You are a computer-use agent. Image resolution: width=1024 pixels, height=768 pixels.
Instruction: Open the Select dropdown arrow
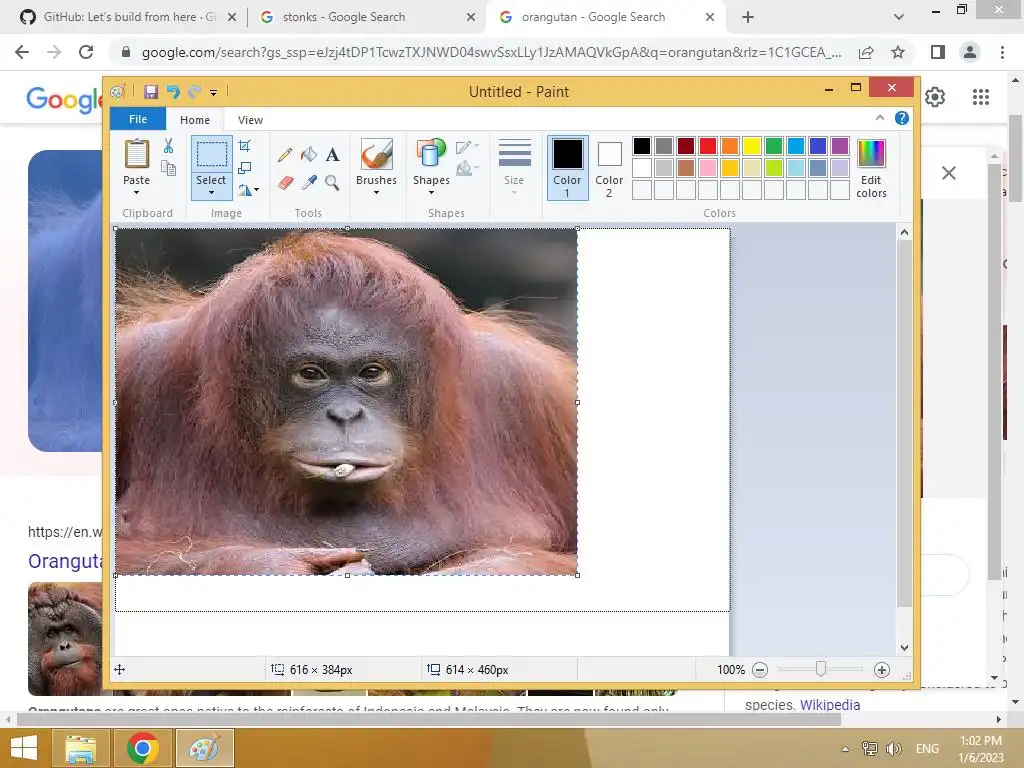pyautogui.click(x=211, y=192)
